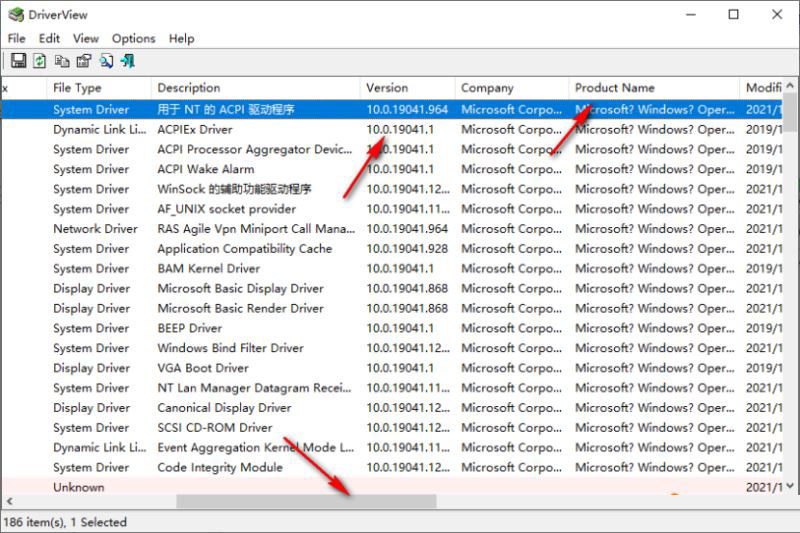The width and height of the screenshot is (800, 533).
Task: Select the VGA Boot Driver row
Action: tap(392, 368)
